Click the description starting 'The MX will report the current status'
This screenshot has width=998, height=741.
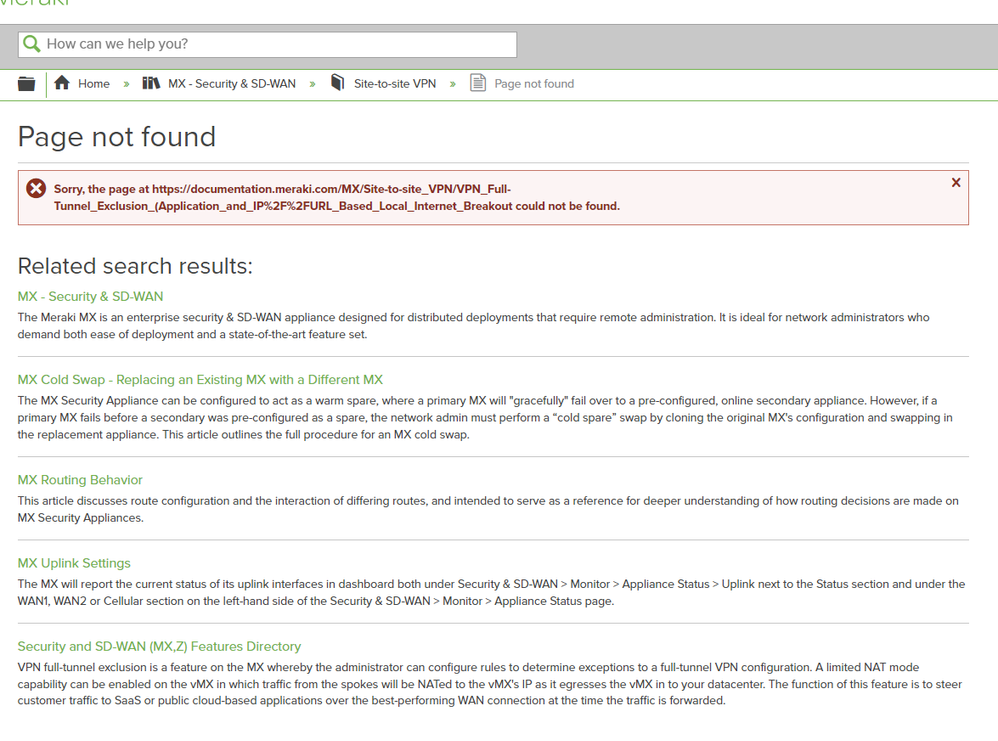pos(491,593)
